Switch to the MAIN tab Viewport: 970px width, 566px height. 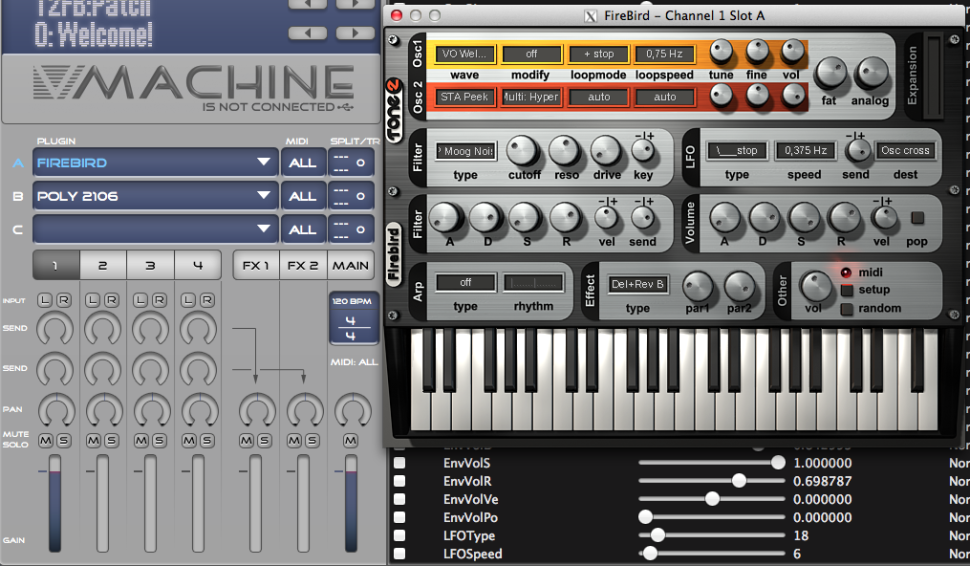(351, 265)
